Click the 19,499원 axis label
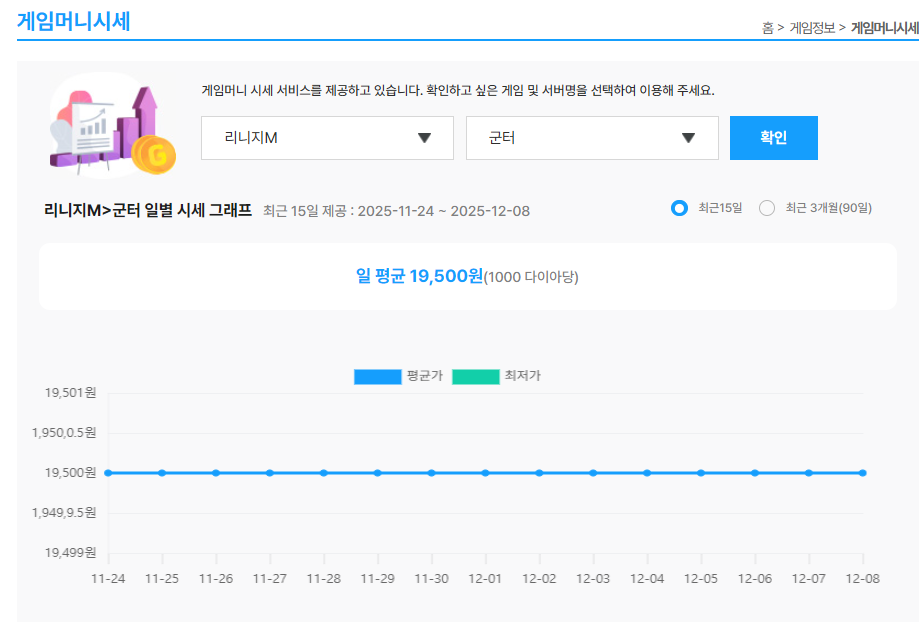922x622 pixels. click(x=70, y=553)
